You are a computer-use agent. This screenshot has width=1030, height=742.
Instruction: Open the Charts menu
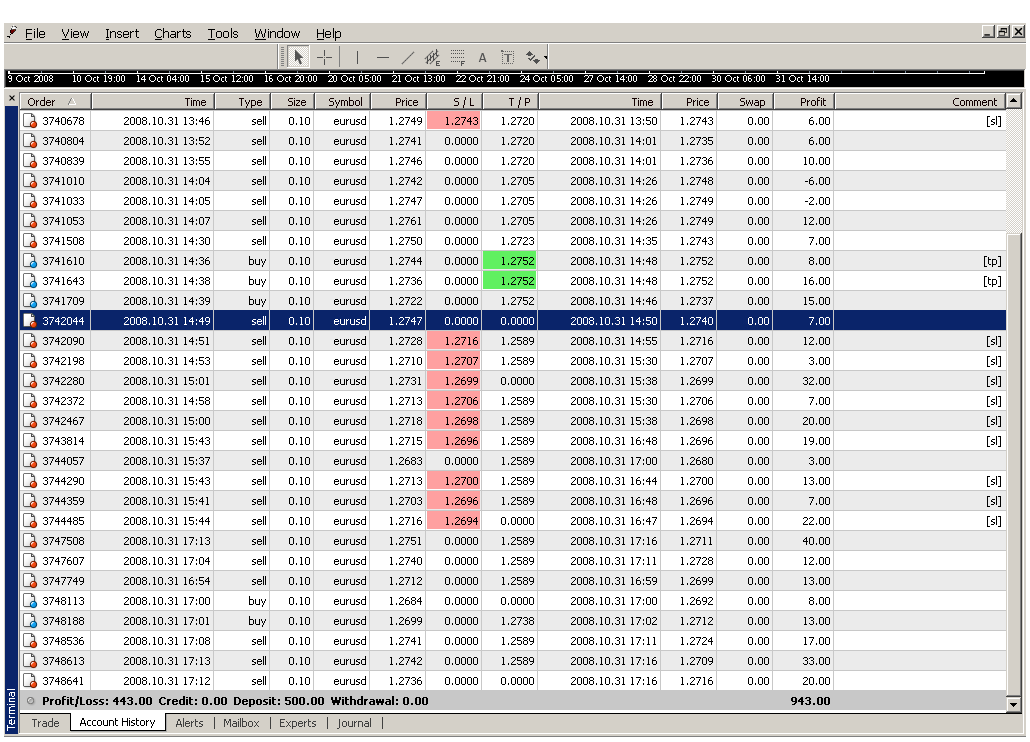[x=172, y=33]
